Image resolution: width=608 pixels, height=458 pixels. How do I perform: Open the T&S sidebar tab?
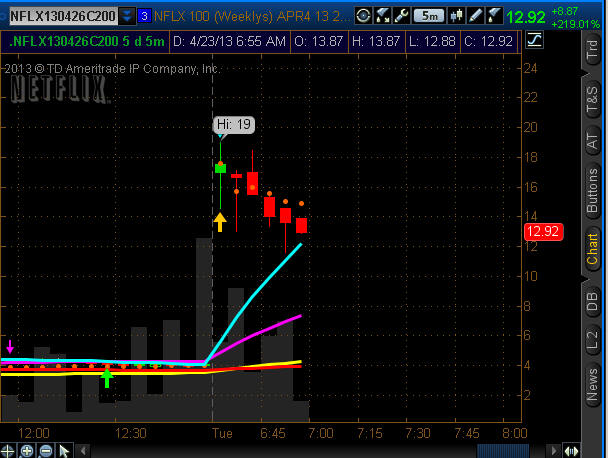(592, 99)
